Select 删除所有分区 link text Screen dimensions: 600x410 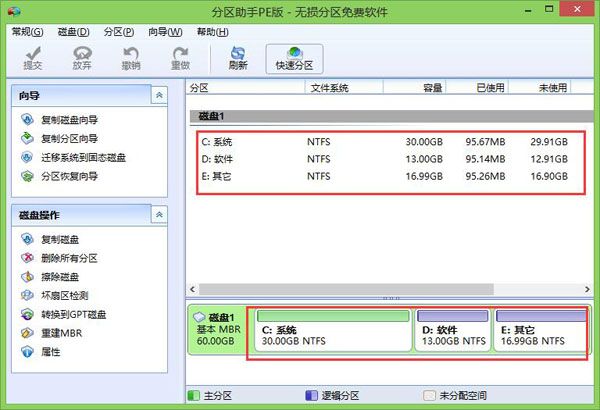69,258
